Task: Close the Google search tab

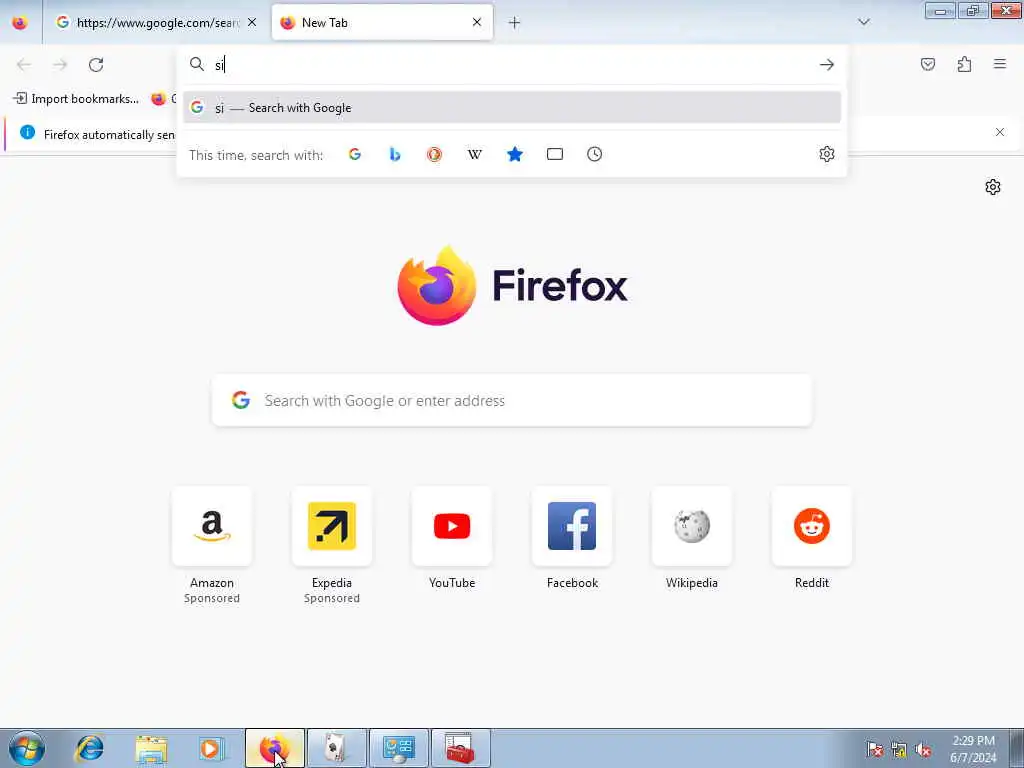Action: (x=252, y=23)
